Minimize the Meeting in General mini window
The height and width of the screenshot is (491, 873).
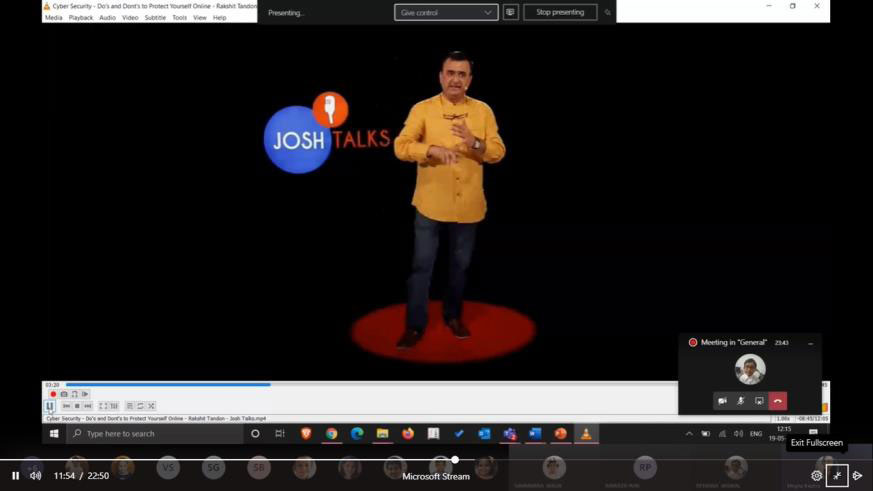(811, 343)
